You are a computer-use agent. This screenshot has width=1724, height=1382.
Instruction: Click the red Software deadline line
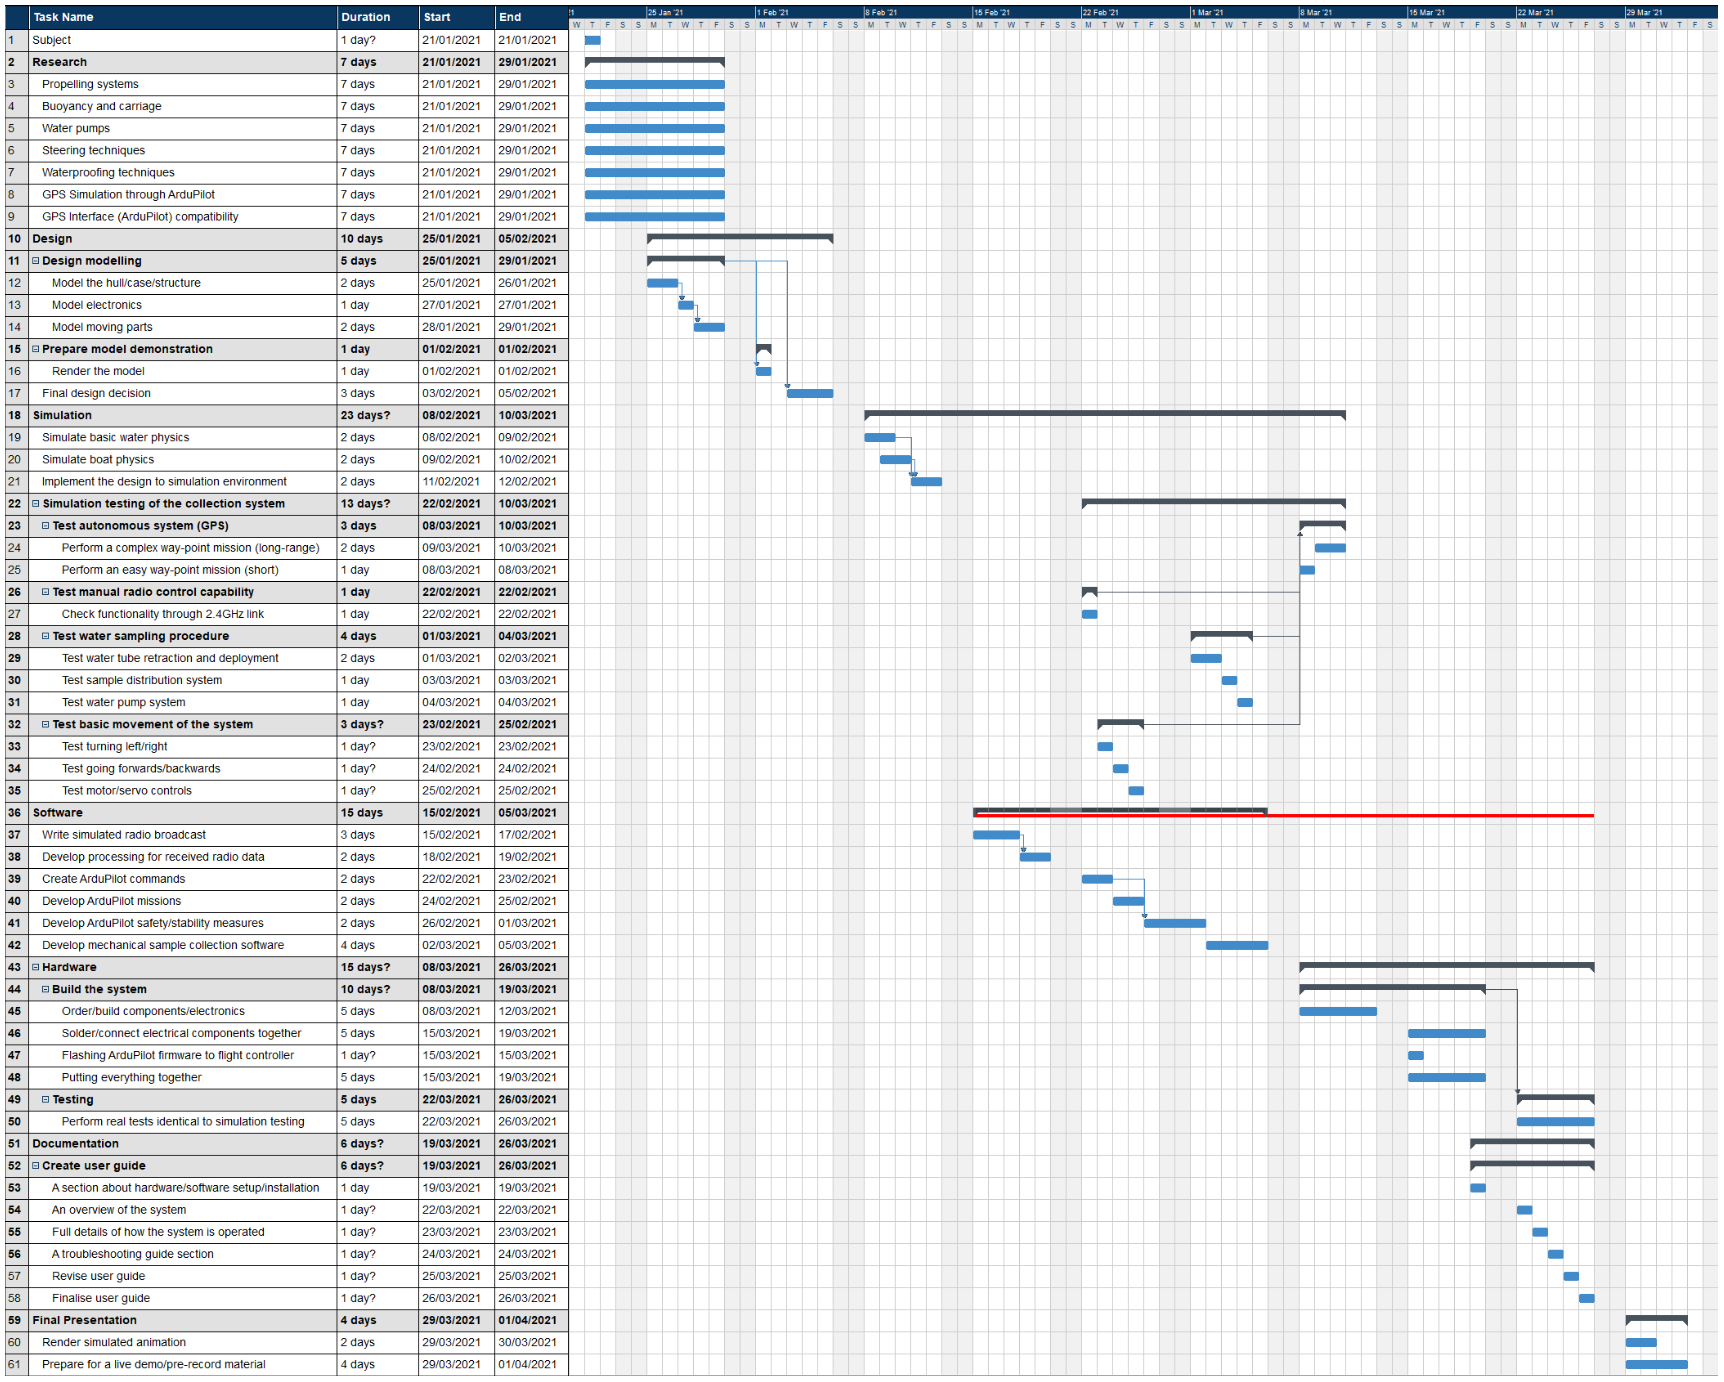tap(1284, 816)
